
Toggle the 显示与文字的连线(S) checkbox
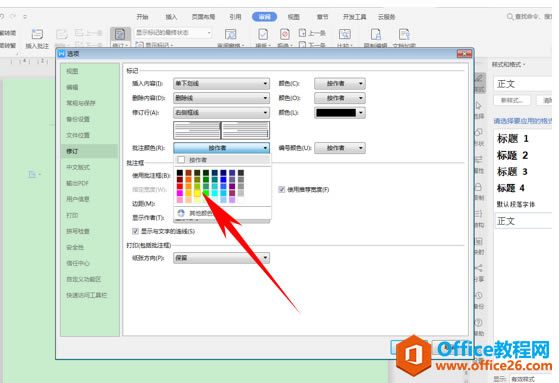pos(135,231)
